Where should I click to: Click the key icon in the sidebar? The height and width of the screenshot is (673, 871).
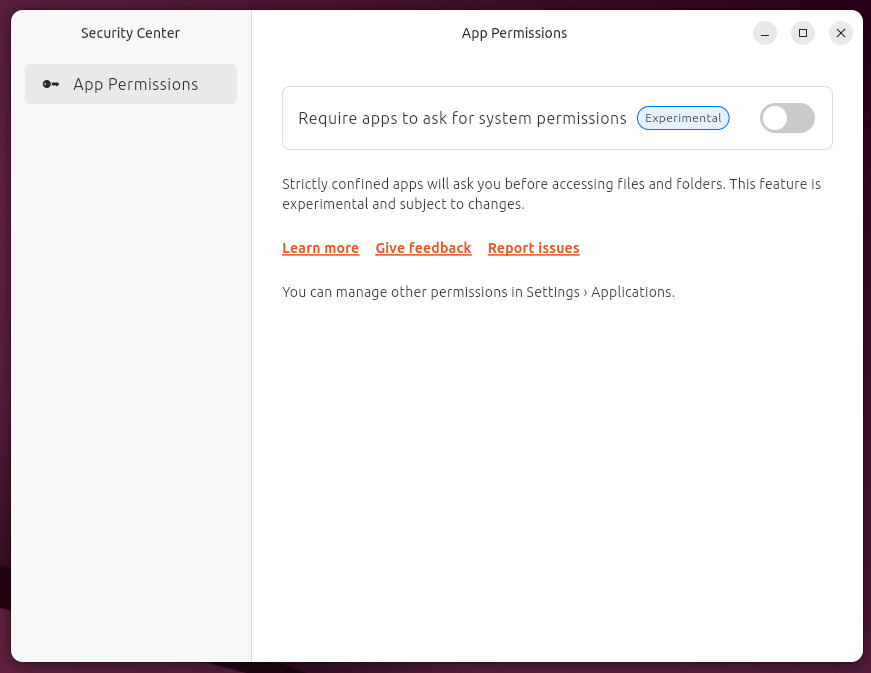[51, 84]
